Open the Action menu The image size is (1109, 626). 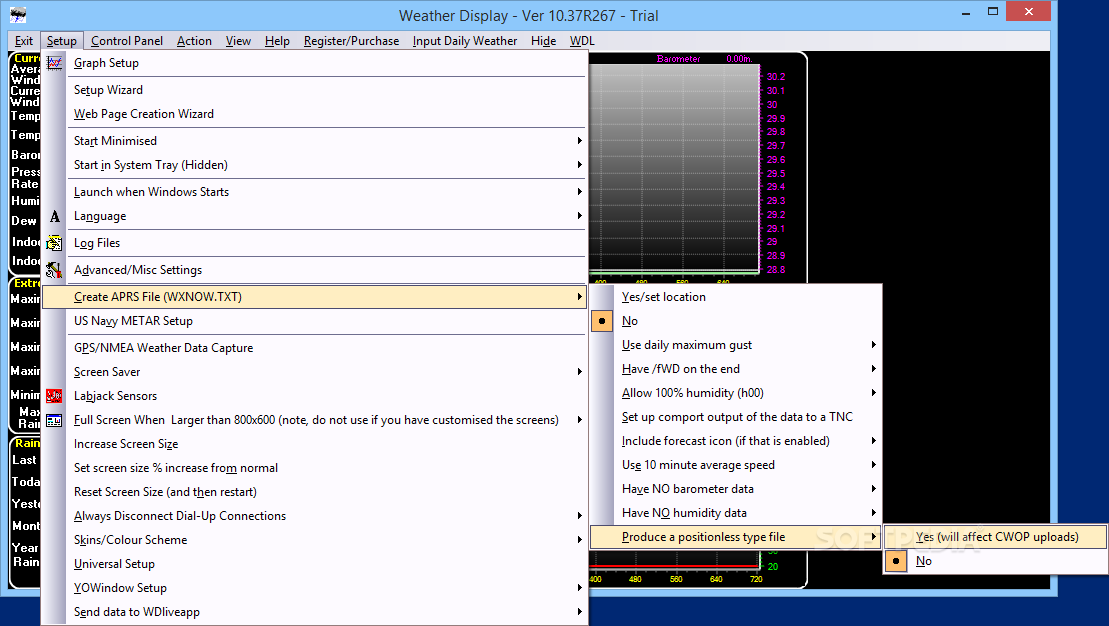coord(194,41)
